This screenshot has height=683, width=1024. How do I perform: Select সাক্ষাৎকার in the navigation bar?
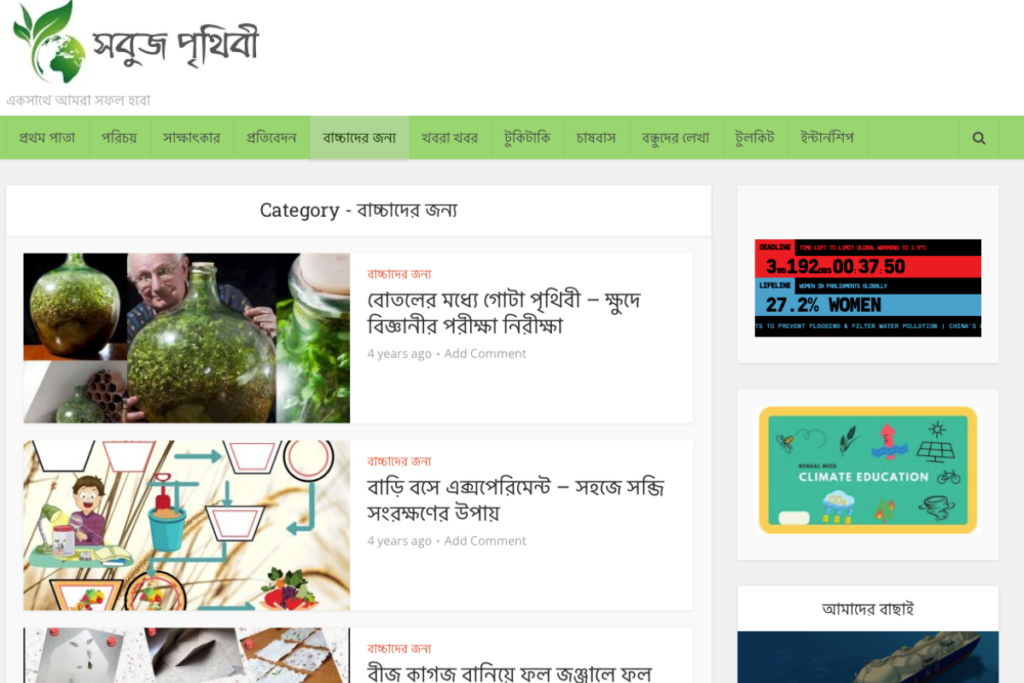[x=191, y=138]
